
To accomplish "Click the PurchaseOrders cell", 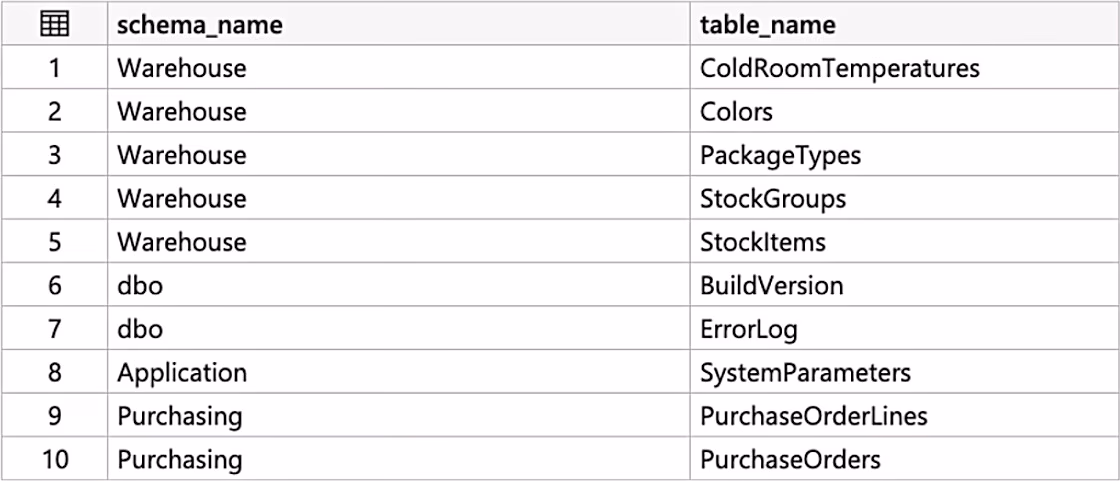I will click(x=904, y=459).
